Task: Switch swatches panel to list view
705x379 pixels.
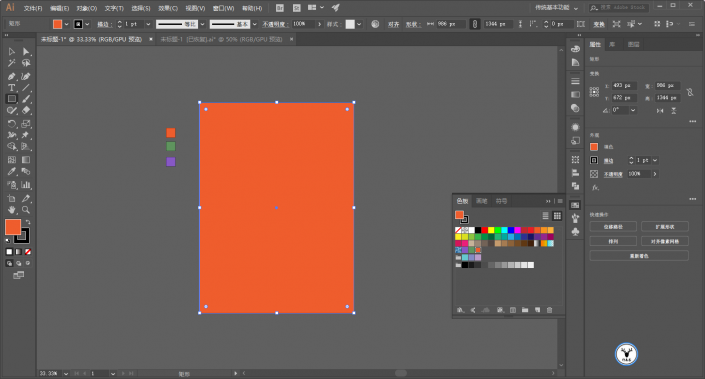Action: point(545,216)
